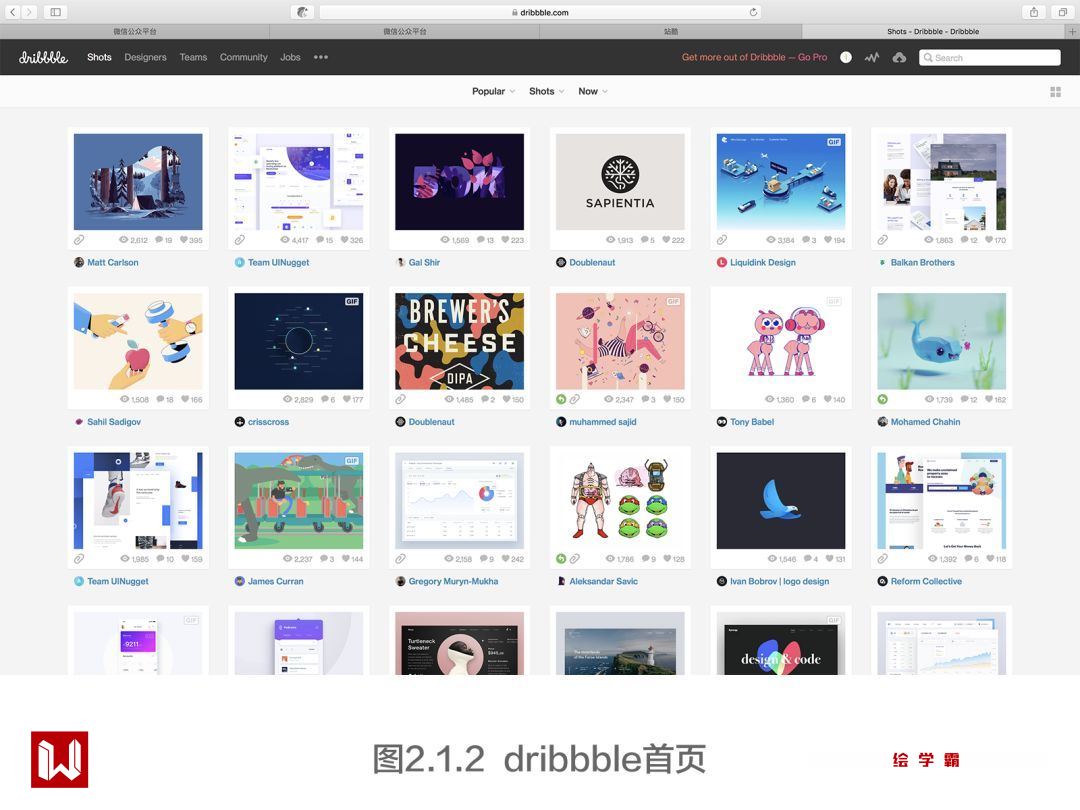Click the attachment icon on the Reform Collective shot
Image resolution: width=1080 pixels, height=810 pixels.
882,559
